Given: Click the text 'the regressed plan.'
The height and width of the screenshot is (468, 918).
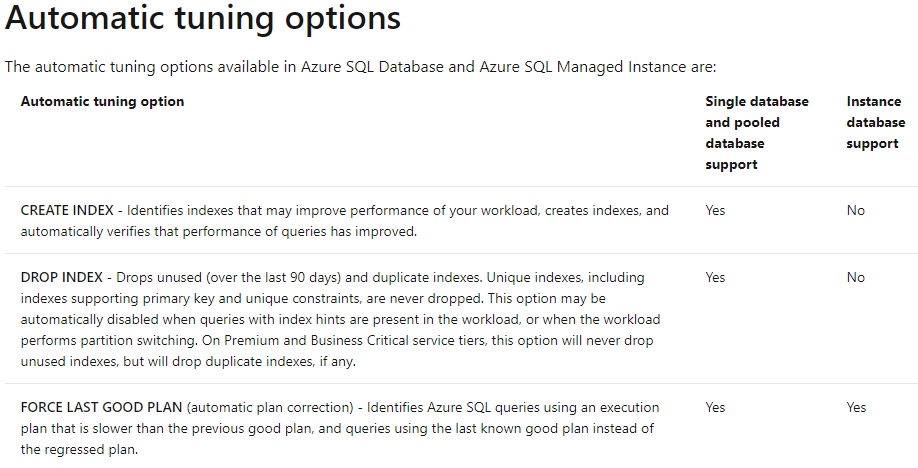Looking at the screenshot, I should [79, 449].
